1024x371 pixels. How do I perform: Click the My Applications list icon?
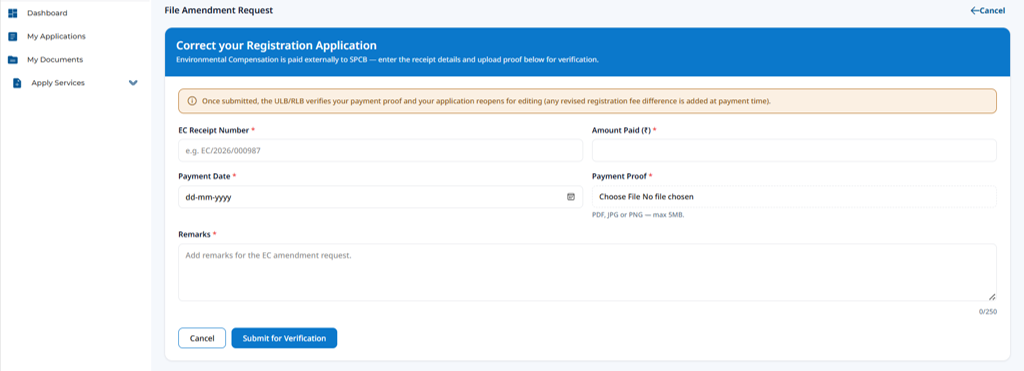(12, 37)
